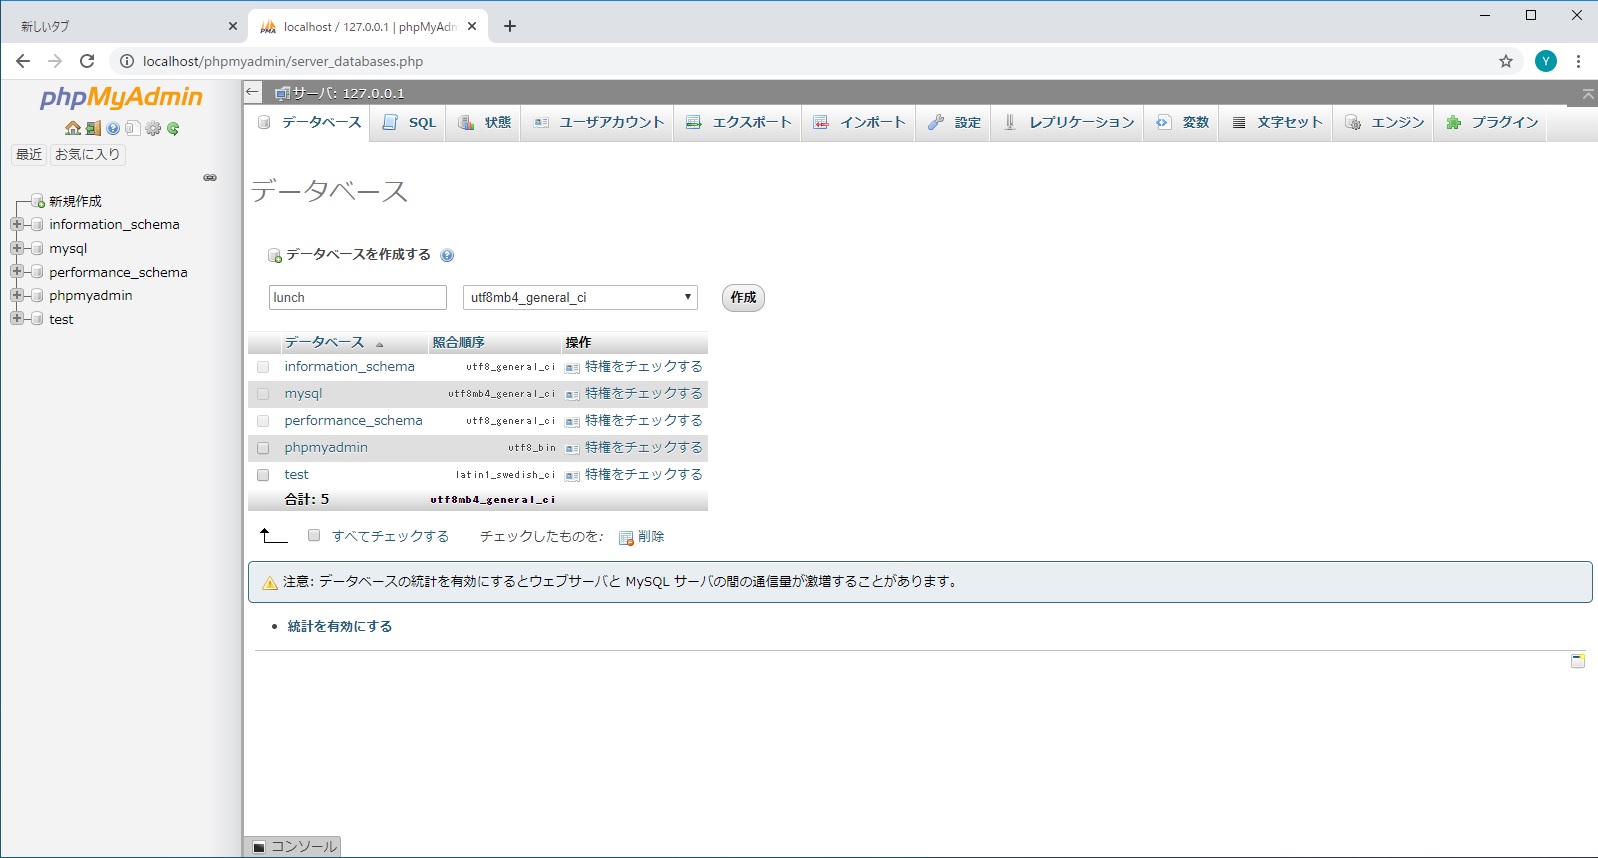Open the ユーザアカウント tab
Viewport: 1598px width, 858px height.
point(598,123)
